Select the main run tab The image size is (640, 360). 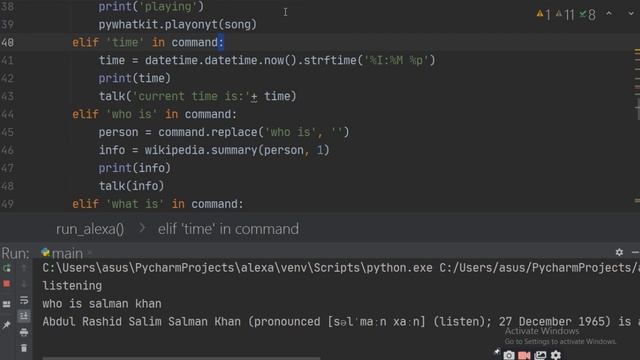pos(62,253)
